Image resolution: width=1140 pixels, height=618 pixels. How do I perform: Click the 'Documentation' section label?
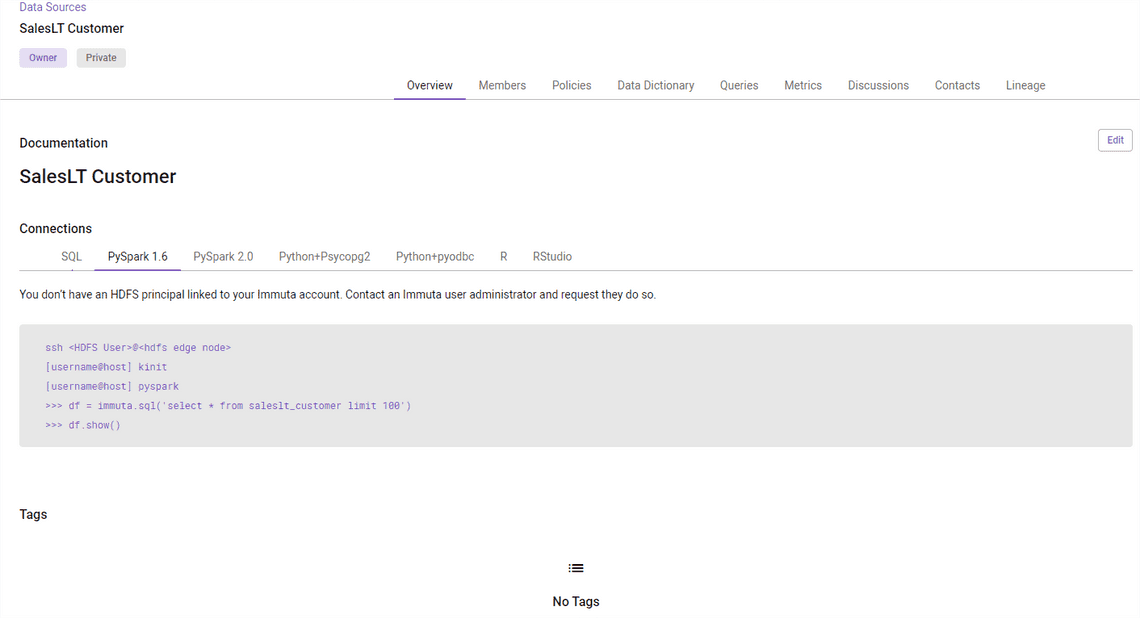tap(64, 143)
